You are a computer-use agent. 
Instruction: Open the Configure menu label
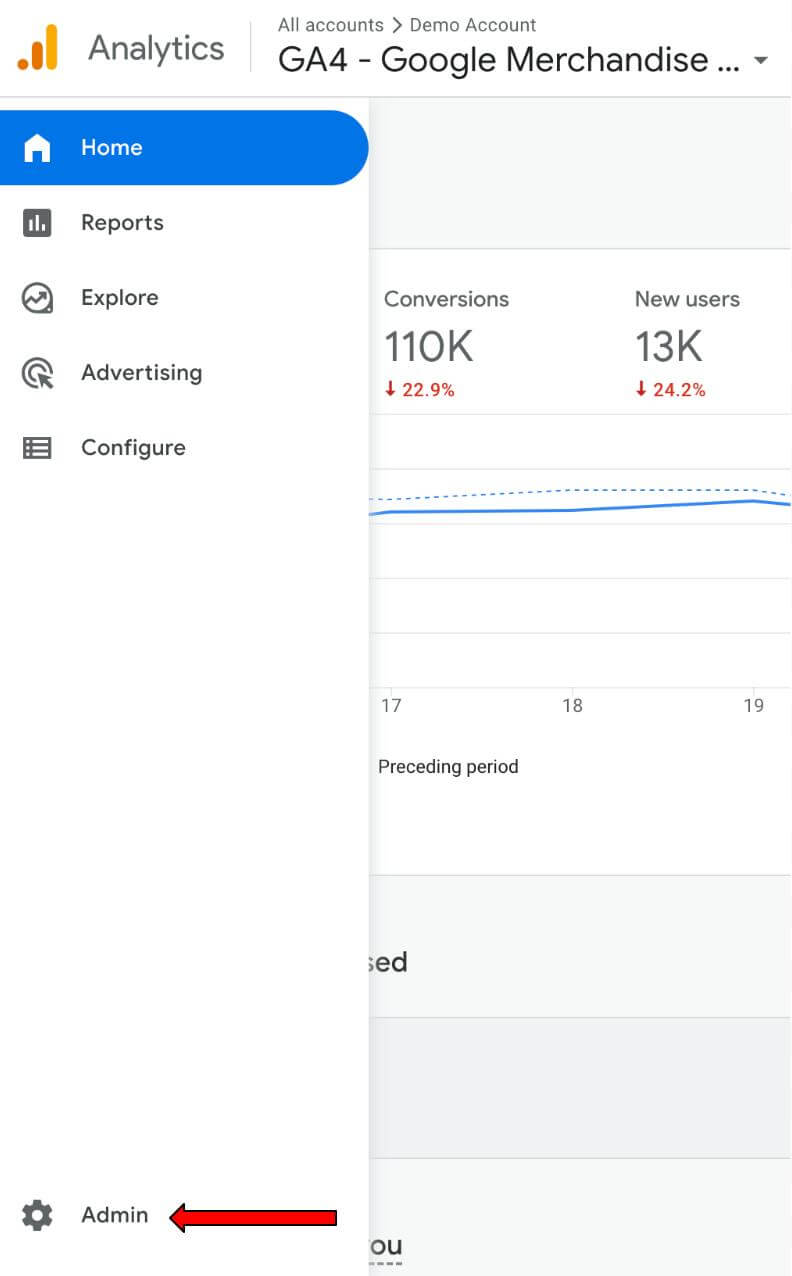click(133, 448)
